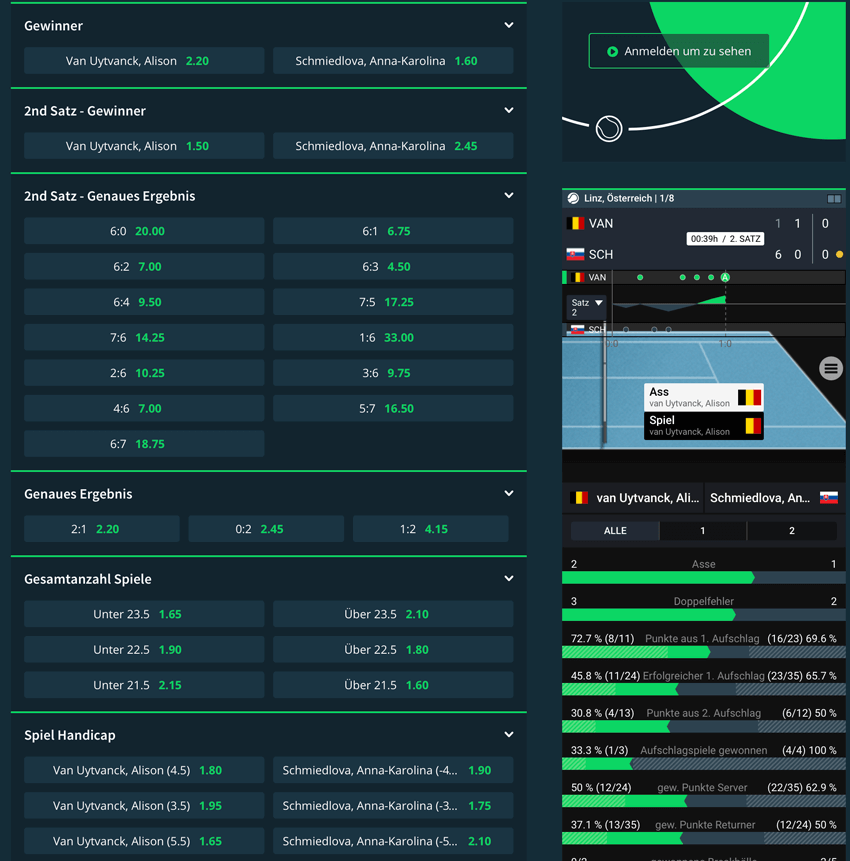
Task: Bet Unter 23.5 games at 1.65
Action: [144, 614]
